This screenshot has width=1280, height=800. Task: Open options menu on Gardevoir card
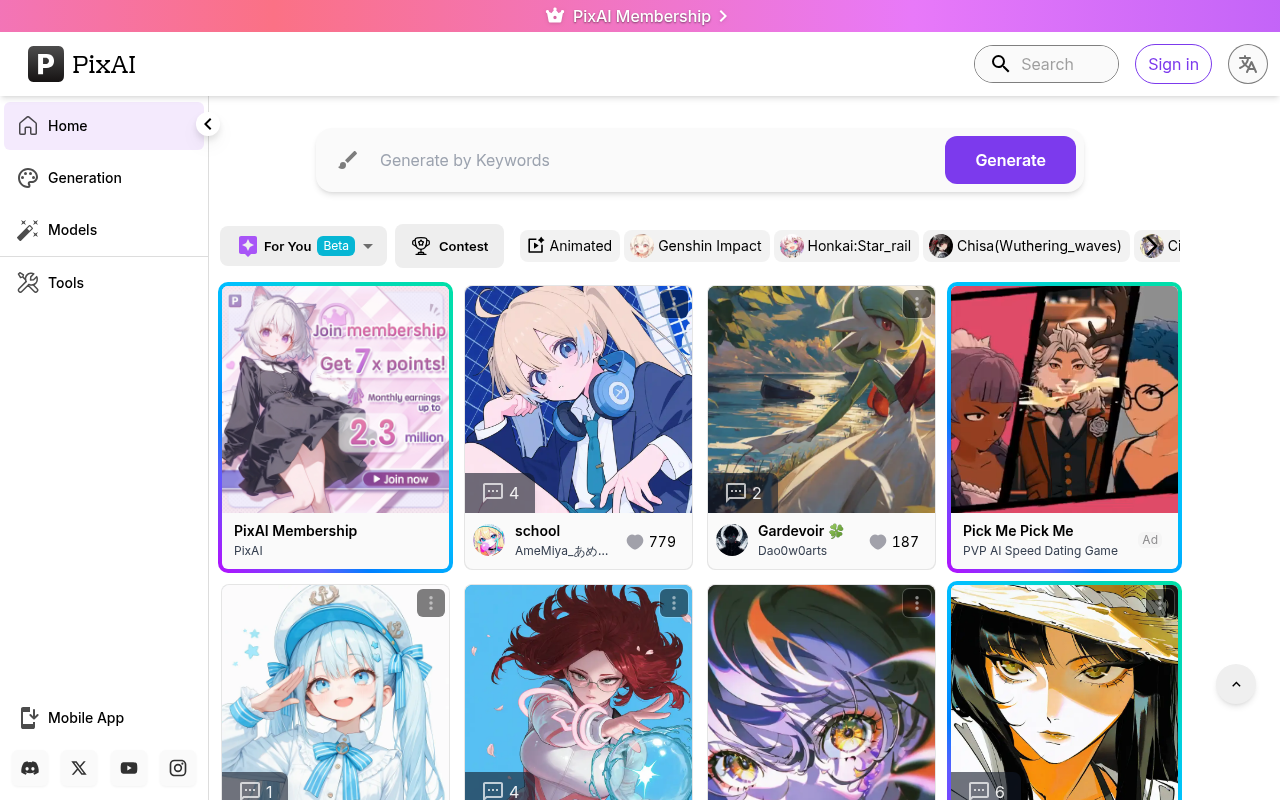[916, 303]
